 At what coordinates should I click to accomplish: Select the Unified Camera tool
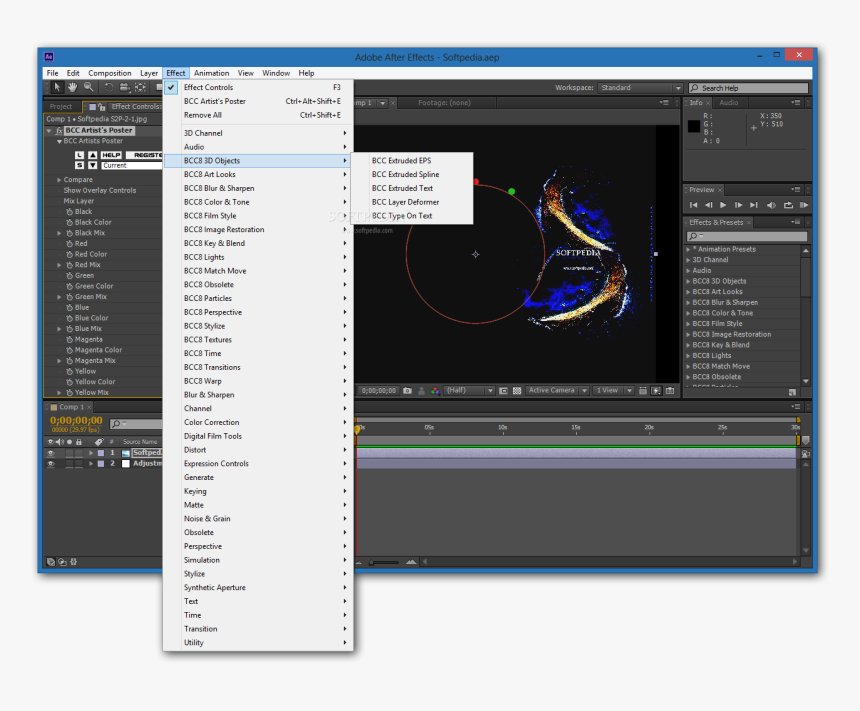tap(125, 87)
